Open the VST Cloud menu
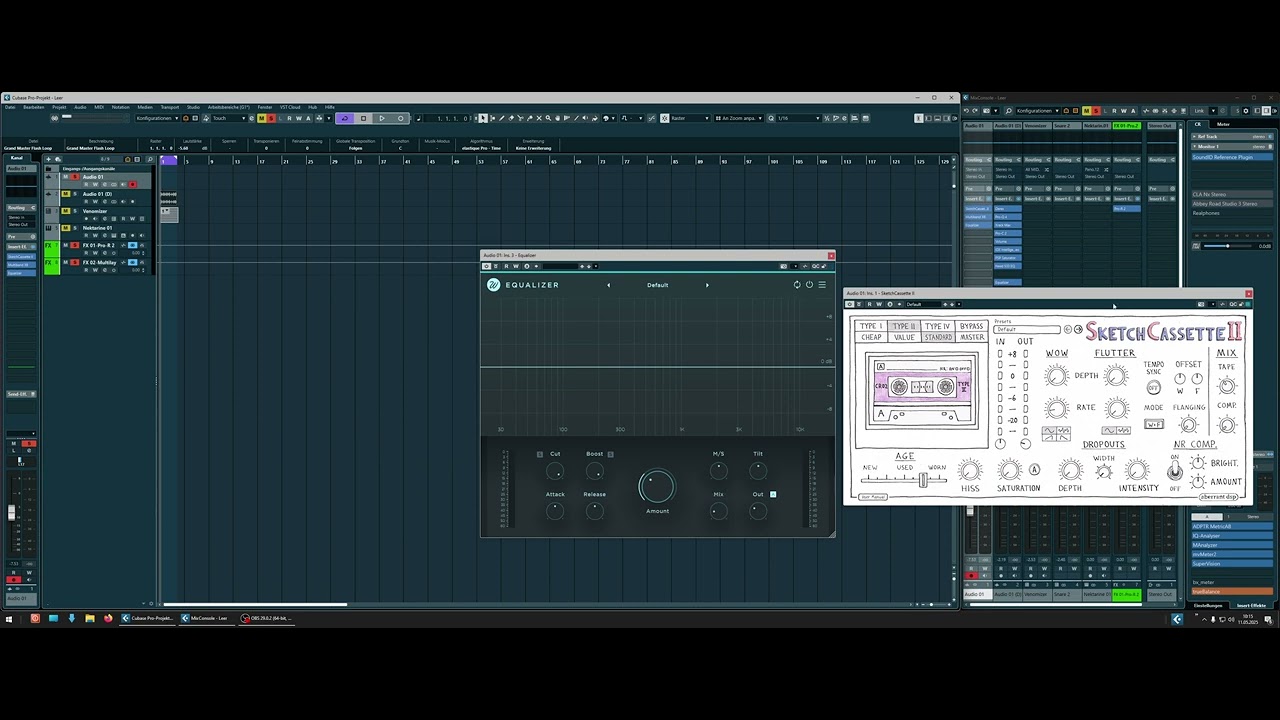 pyautogui.click(x=290, y=107)
